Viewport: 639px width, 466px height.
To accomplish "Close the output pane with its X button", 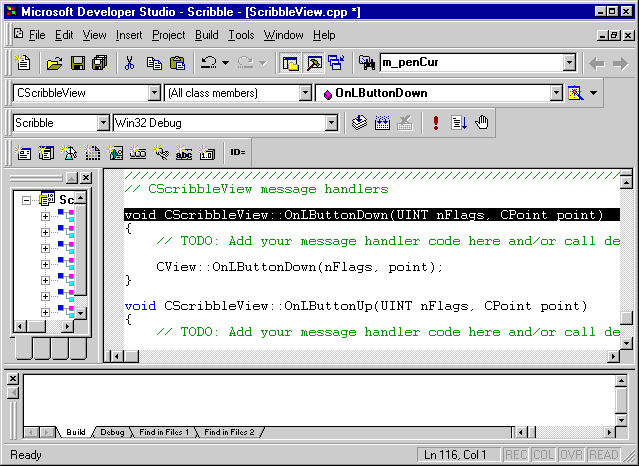I will click(13, 379).
